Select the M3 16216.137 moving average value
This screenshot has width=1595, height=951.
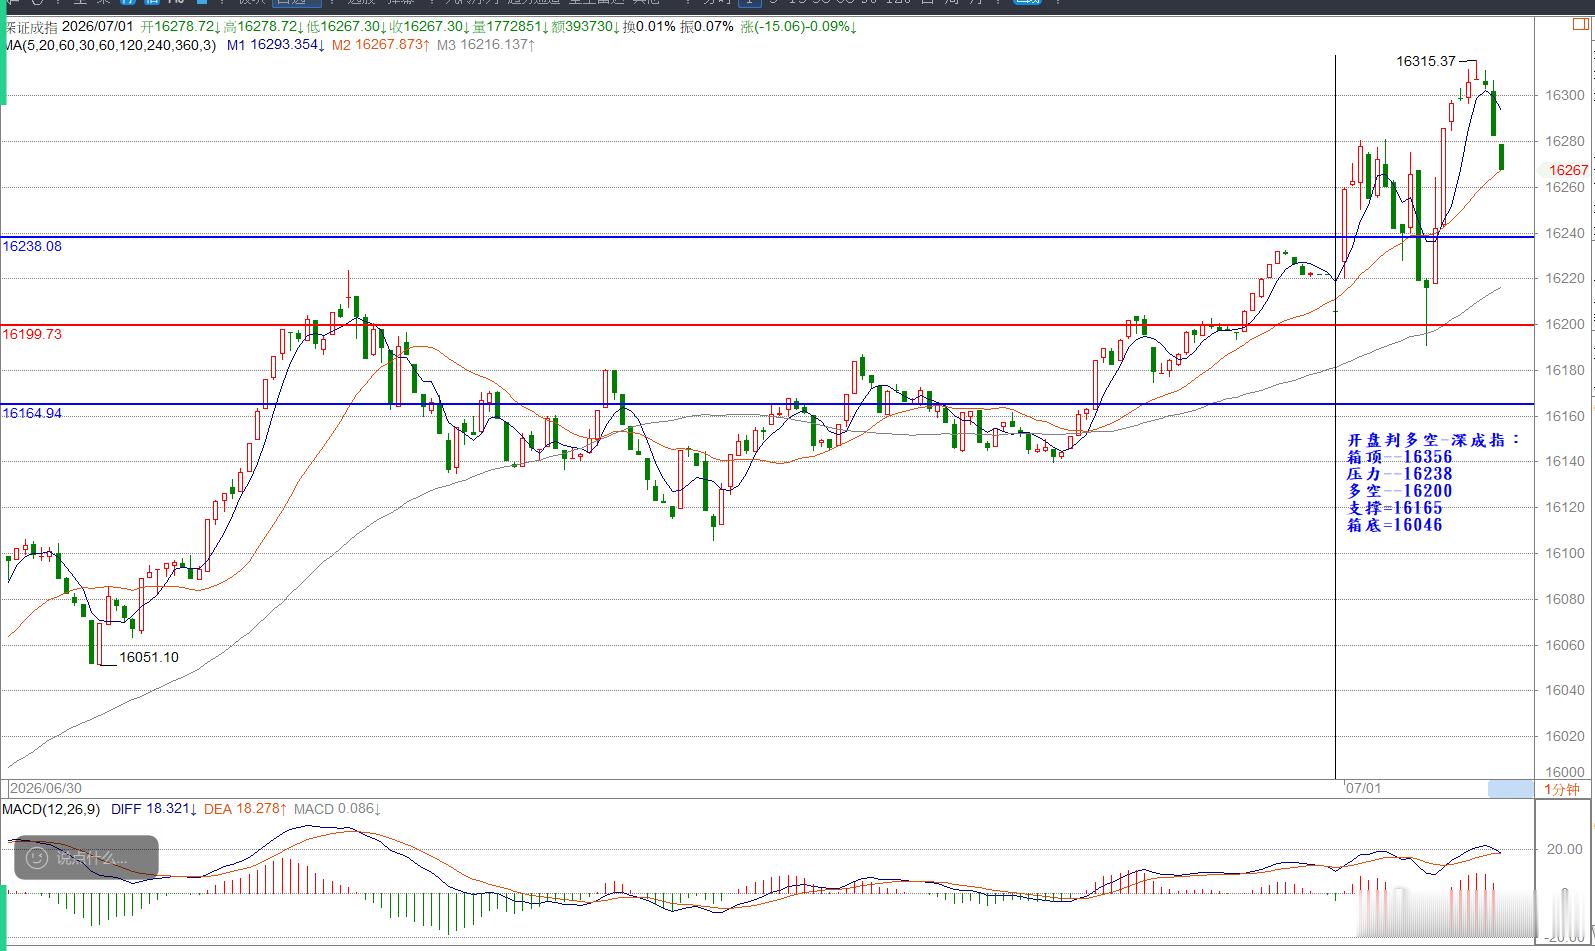[x=485, y=45]
